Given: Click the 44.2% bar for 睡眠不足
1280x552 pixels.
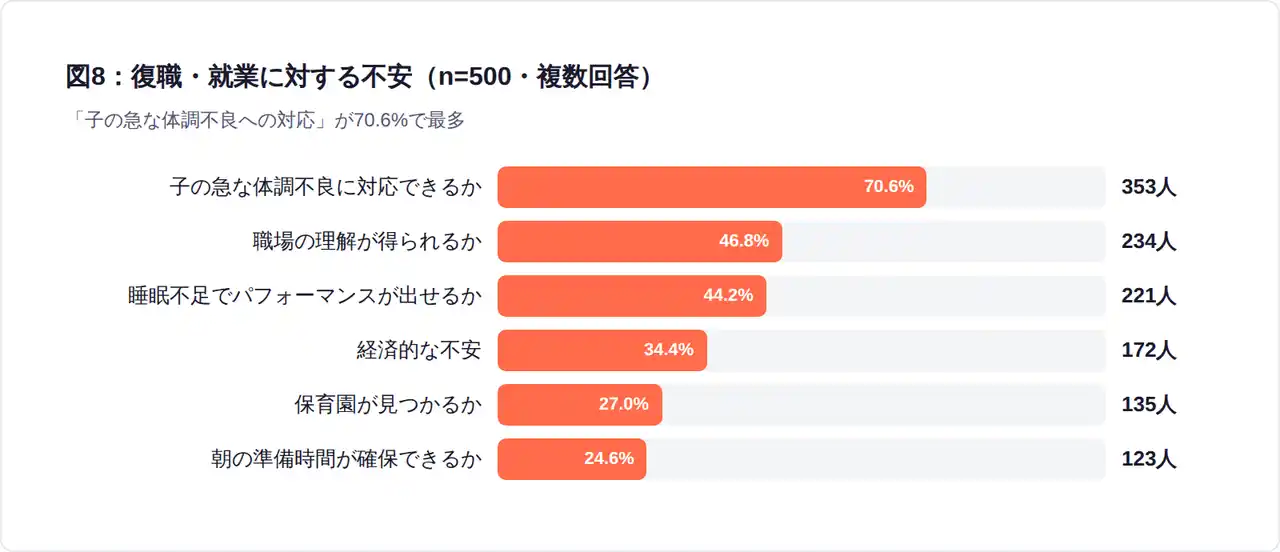Looking at the screenshot, I should (631, 296).
